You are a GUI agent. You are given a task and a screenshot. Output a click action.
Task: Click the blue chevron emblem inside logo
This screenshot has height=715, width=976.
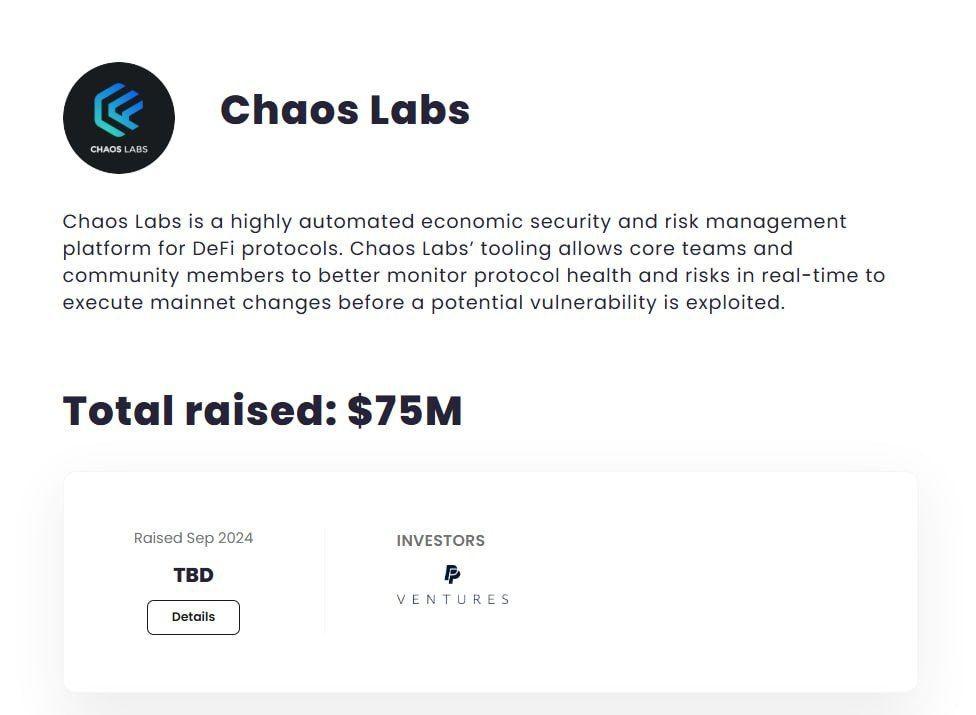[x=118, y=110]
